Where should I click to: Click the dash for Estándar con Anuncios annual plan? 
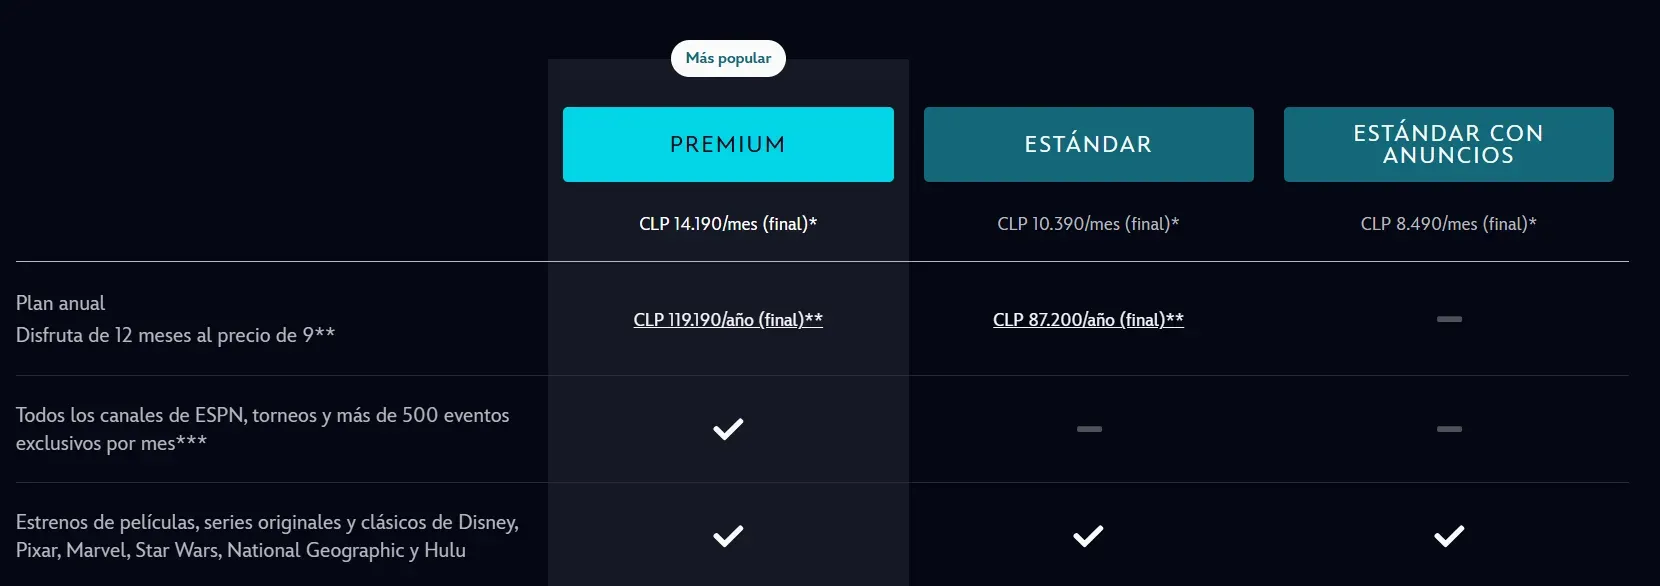(x=1448, y=319)
